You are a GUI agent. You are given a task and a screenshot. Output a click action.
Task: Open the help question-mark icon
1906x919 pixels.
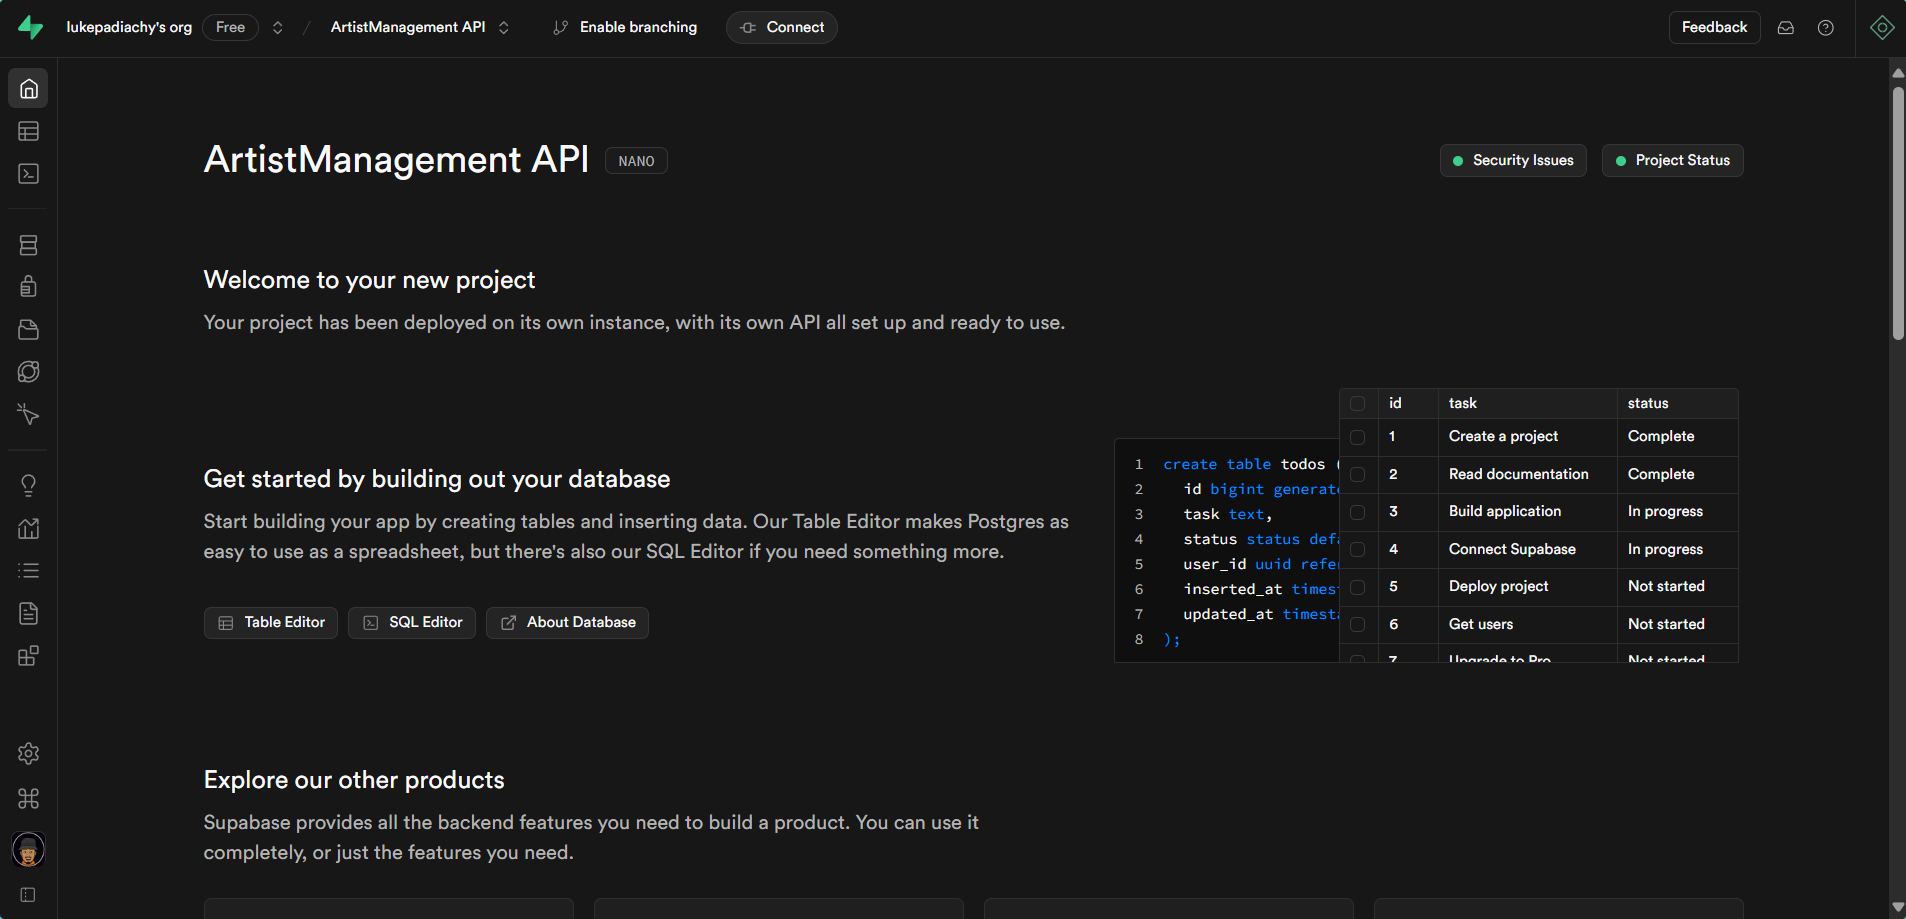(x=1826, y=28)
